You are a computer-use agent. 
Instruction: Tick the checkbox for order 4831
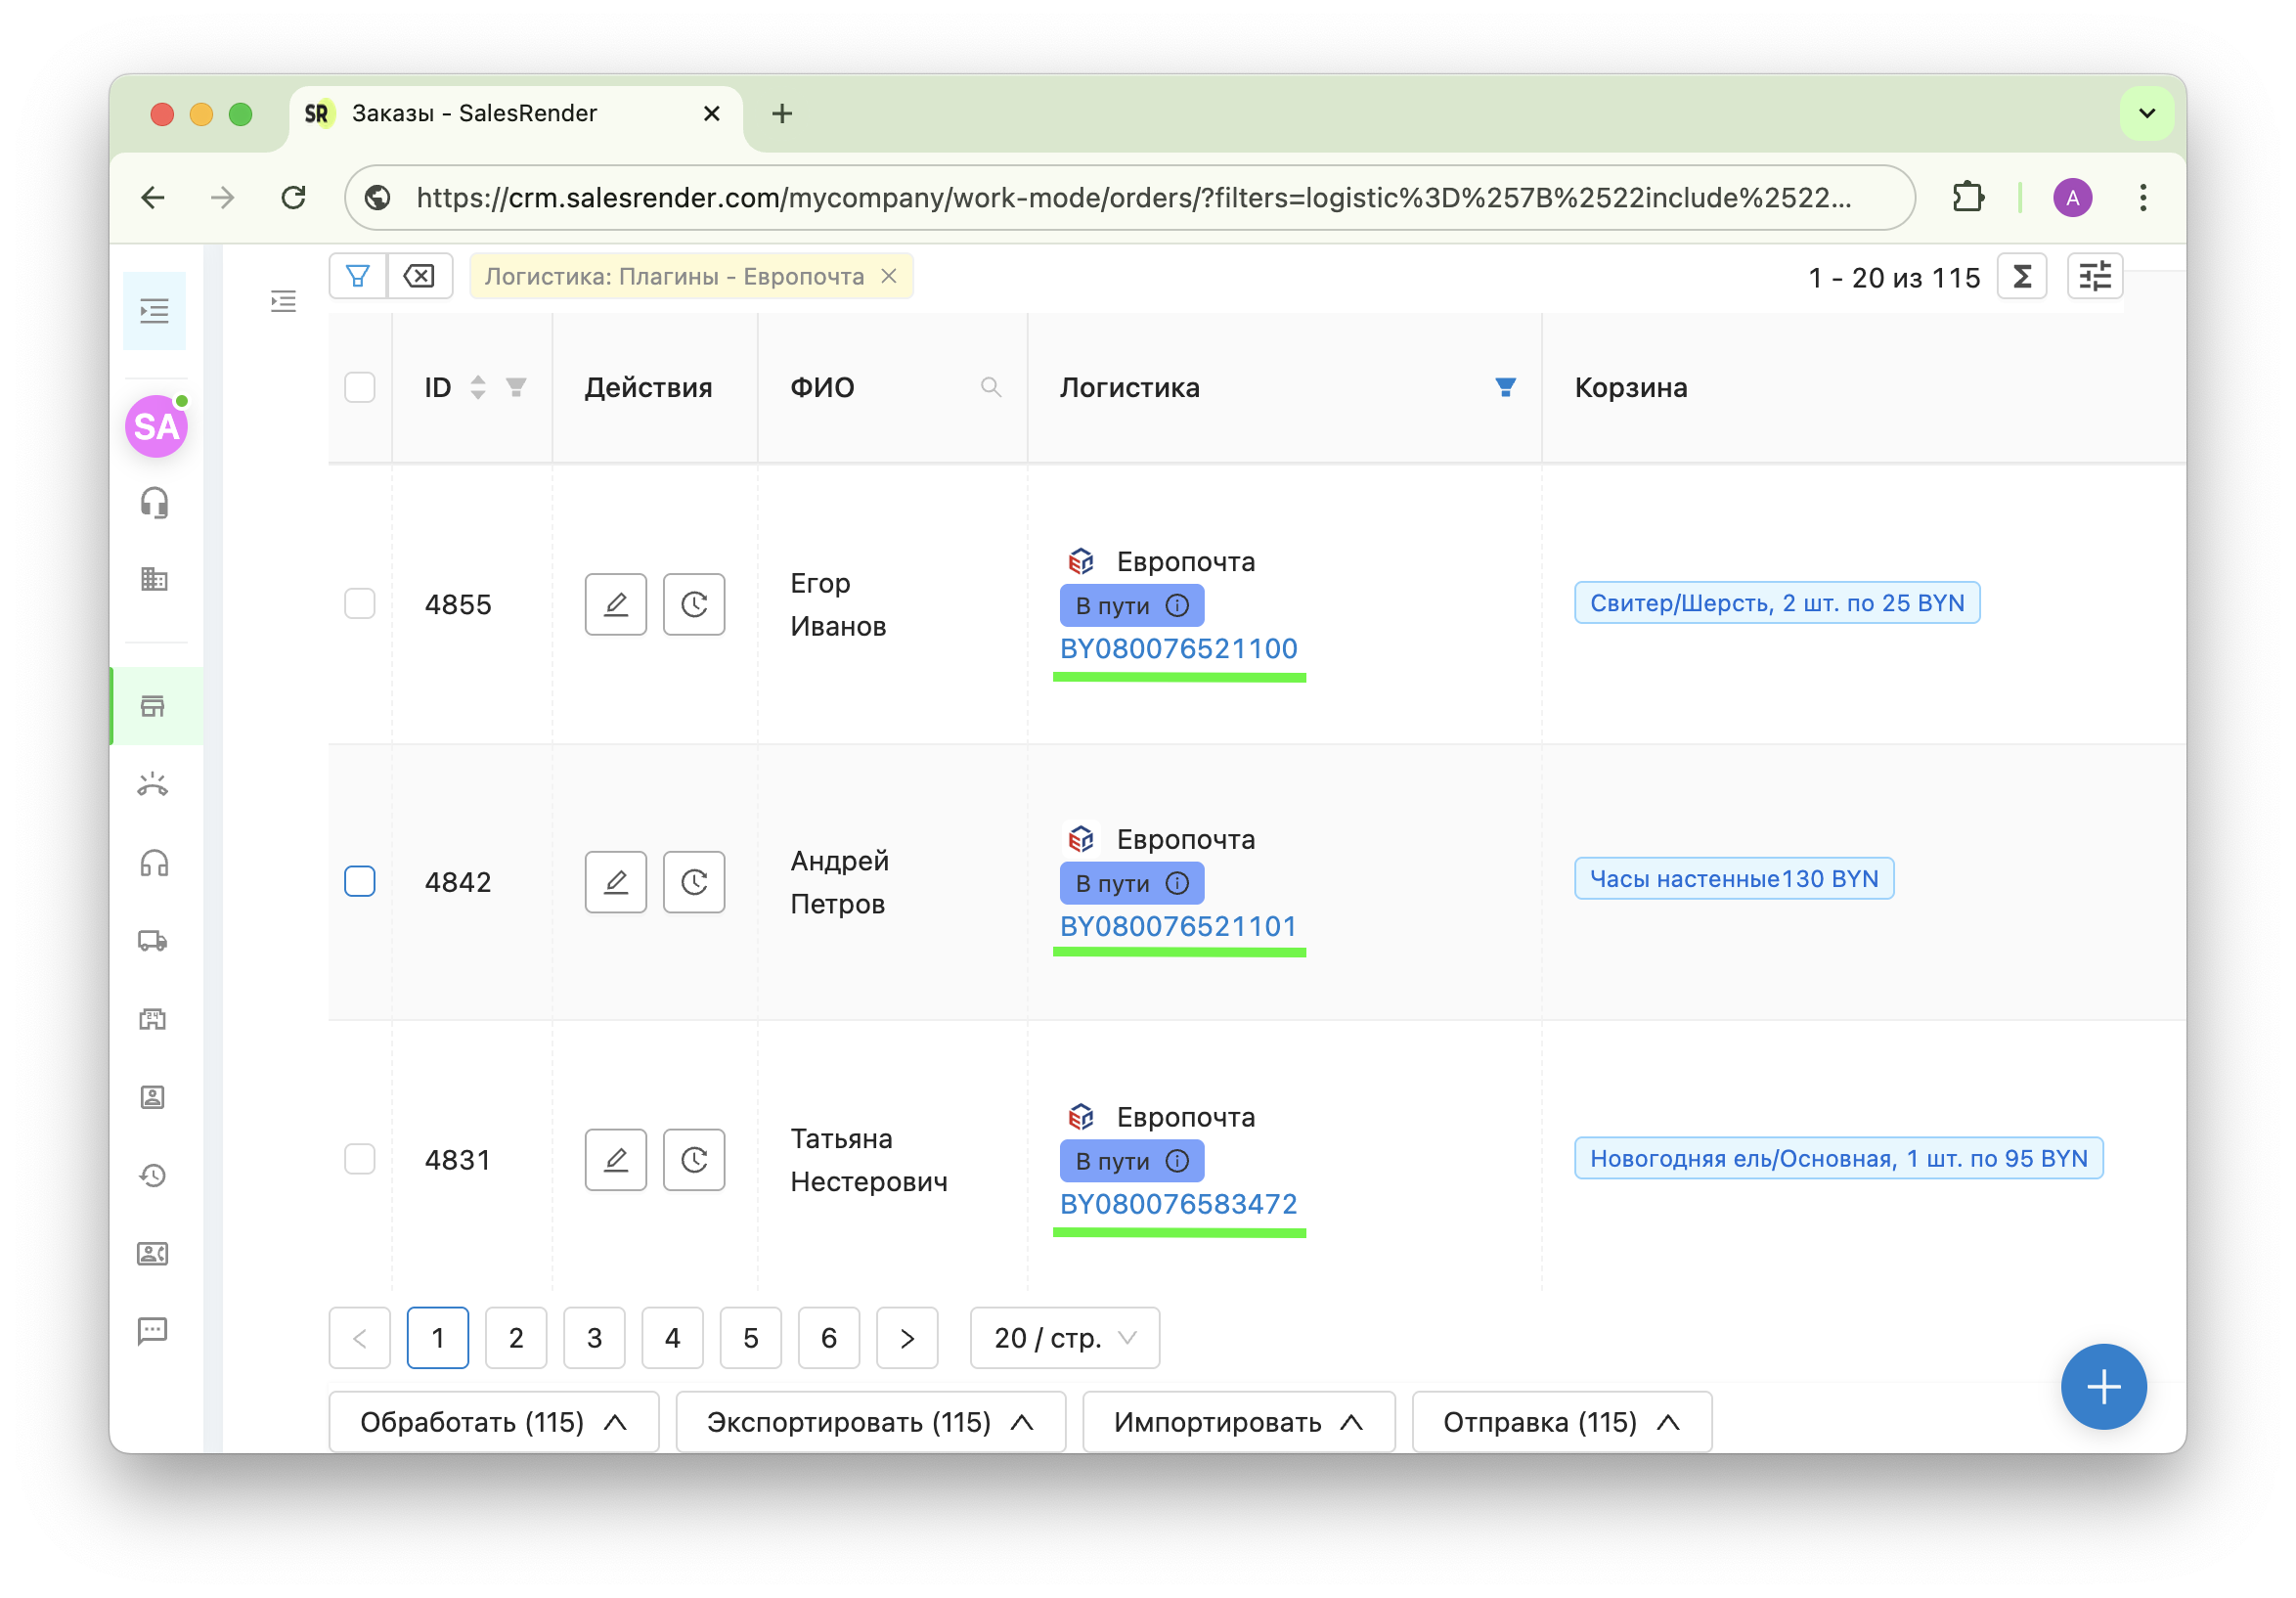click(359, 1159)
